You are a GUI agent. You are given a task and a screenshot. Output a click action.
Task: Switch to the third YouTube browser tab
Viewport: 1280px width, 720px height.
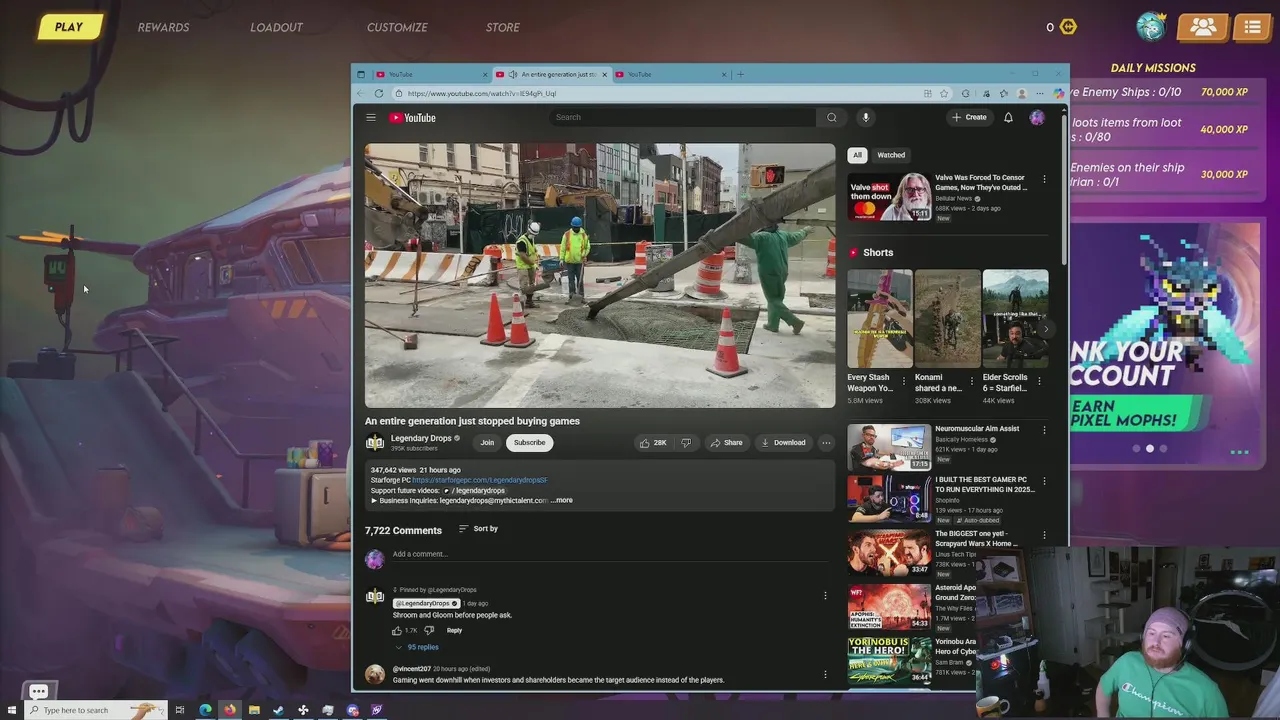(668, 74)
